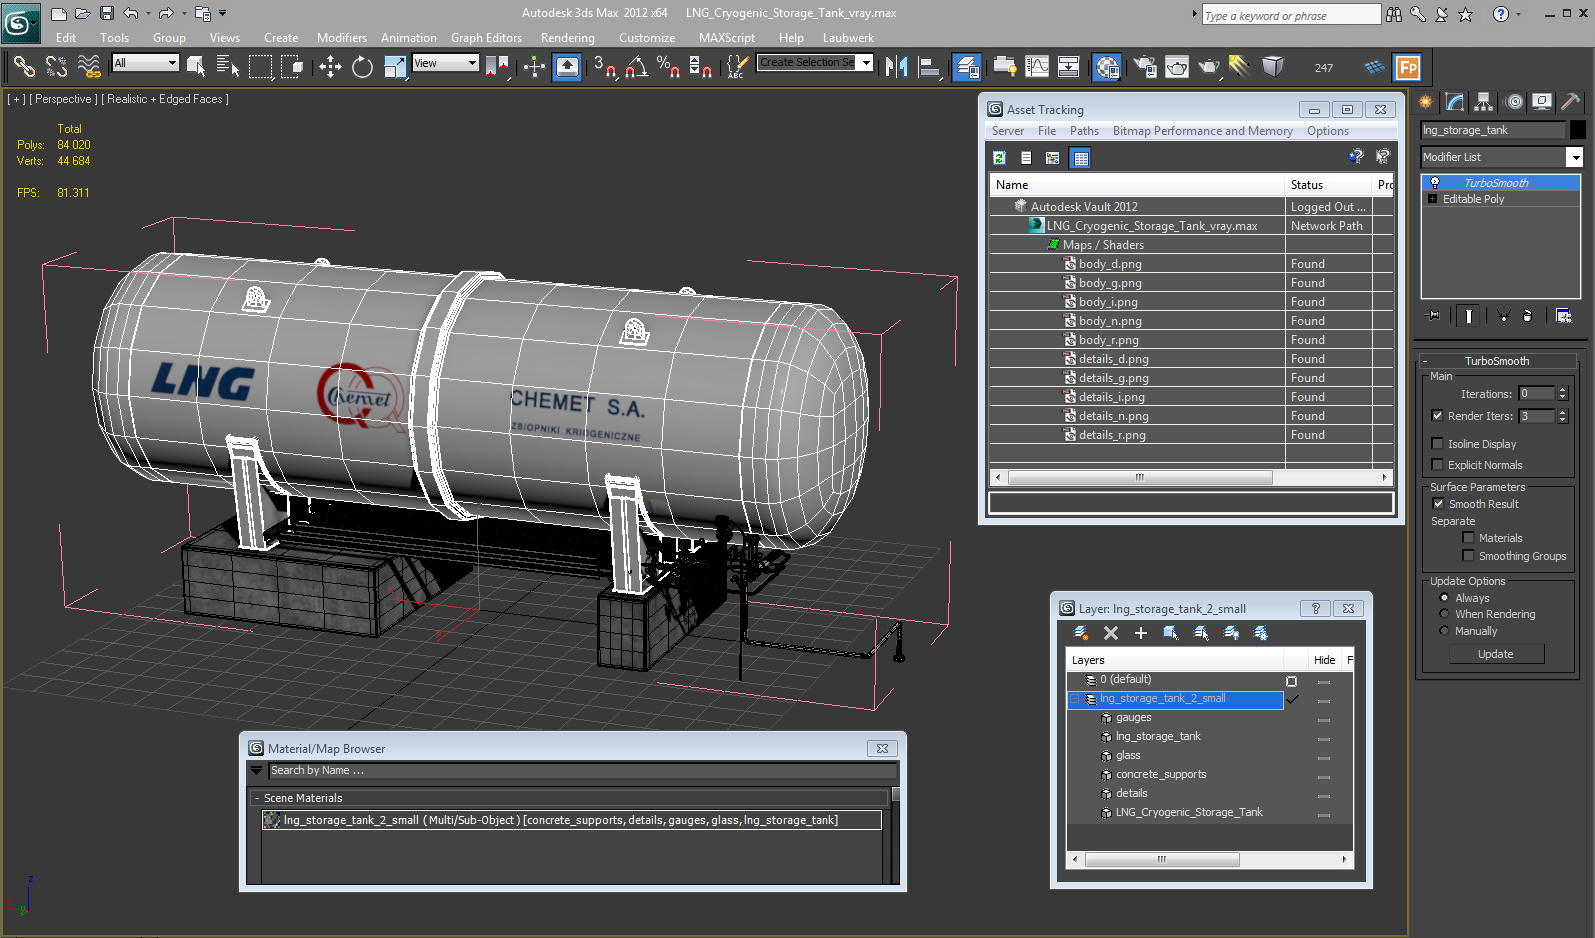The height and width of the screenshot is (938, 1595).
Task: Check Separate by Materials
Action: click(x=1468, y=538)
